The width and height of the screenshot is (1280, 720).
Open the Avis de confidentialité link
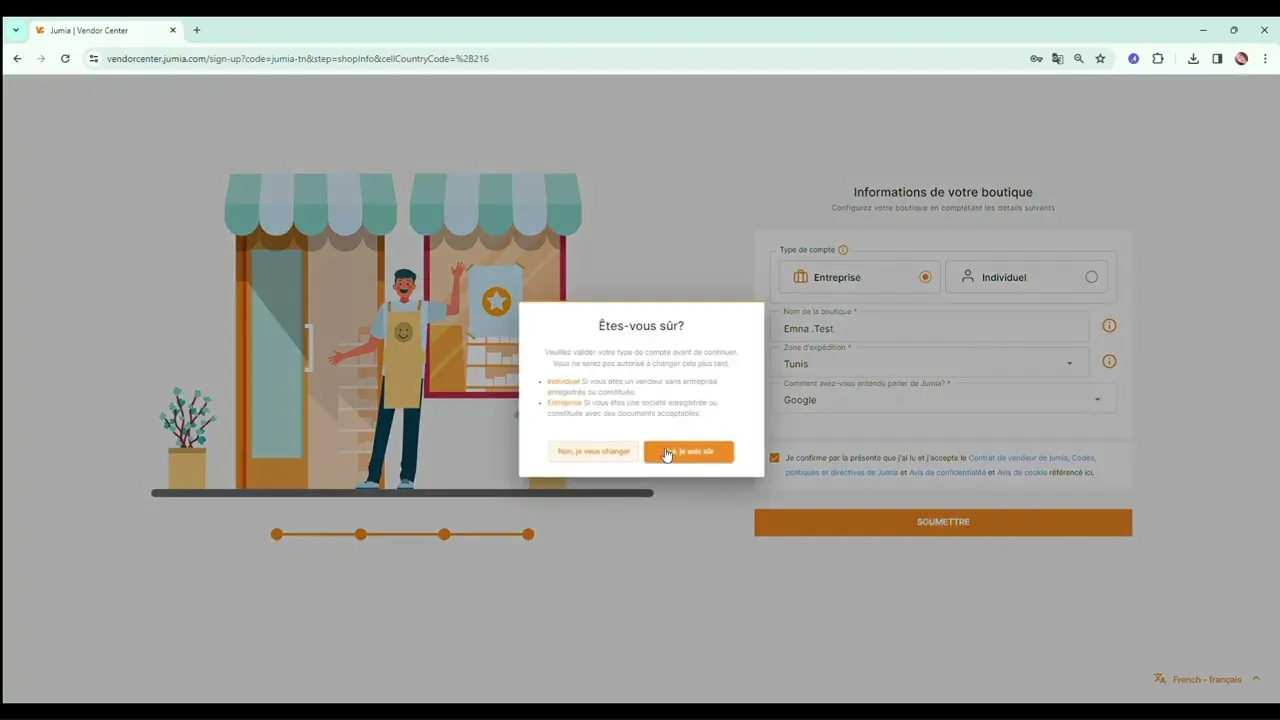947,473
